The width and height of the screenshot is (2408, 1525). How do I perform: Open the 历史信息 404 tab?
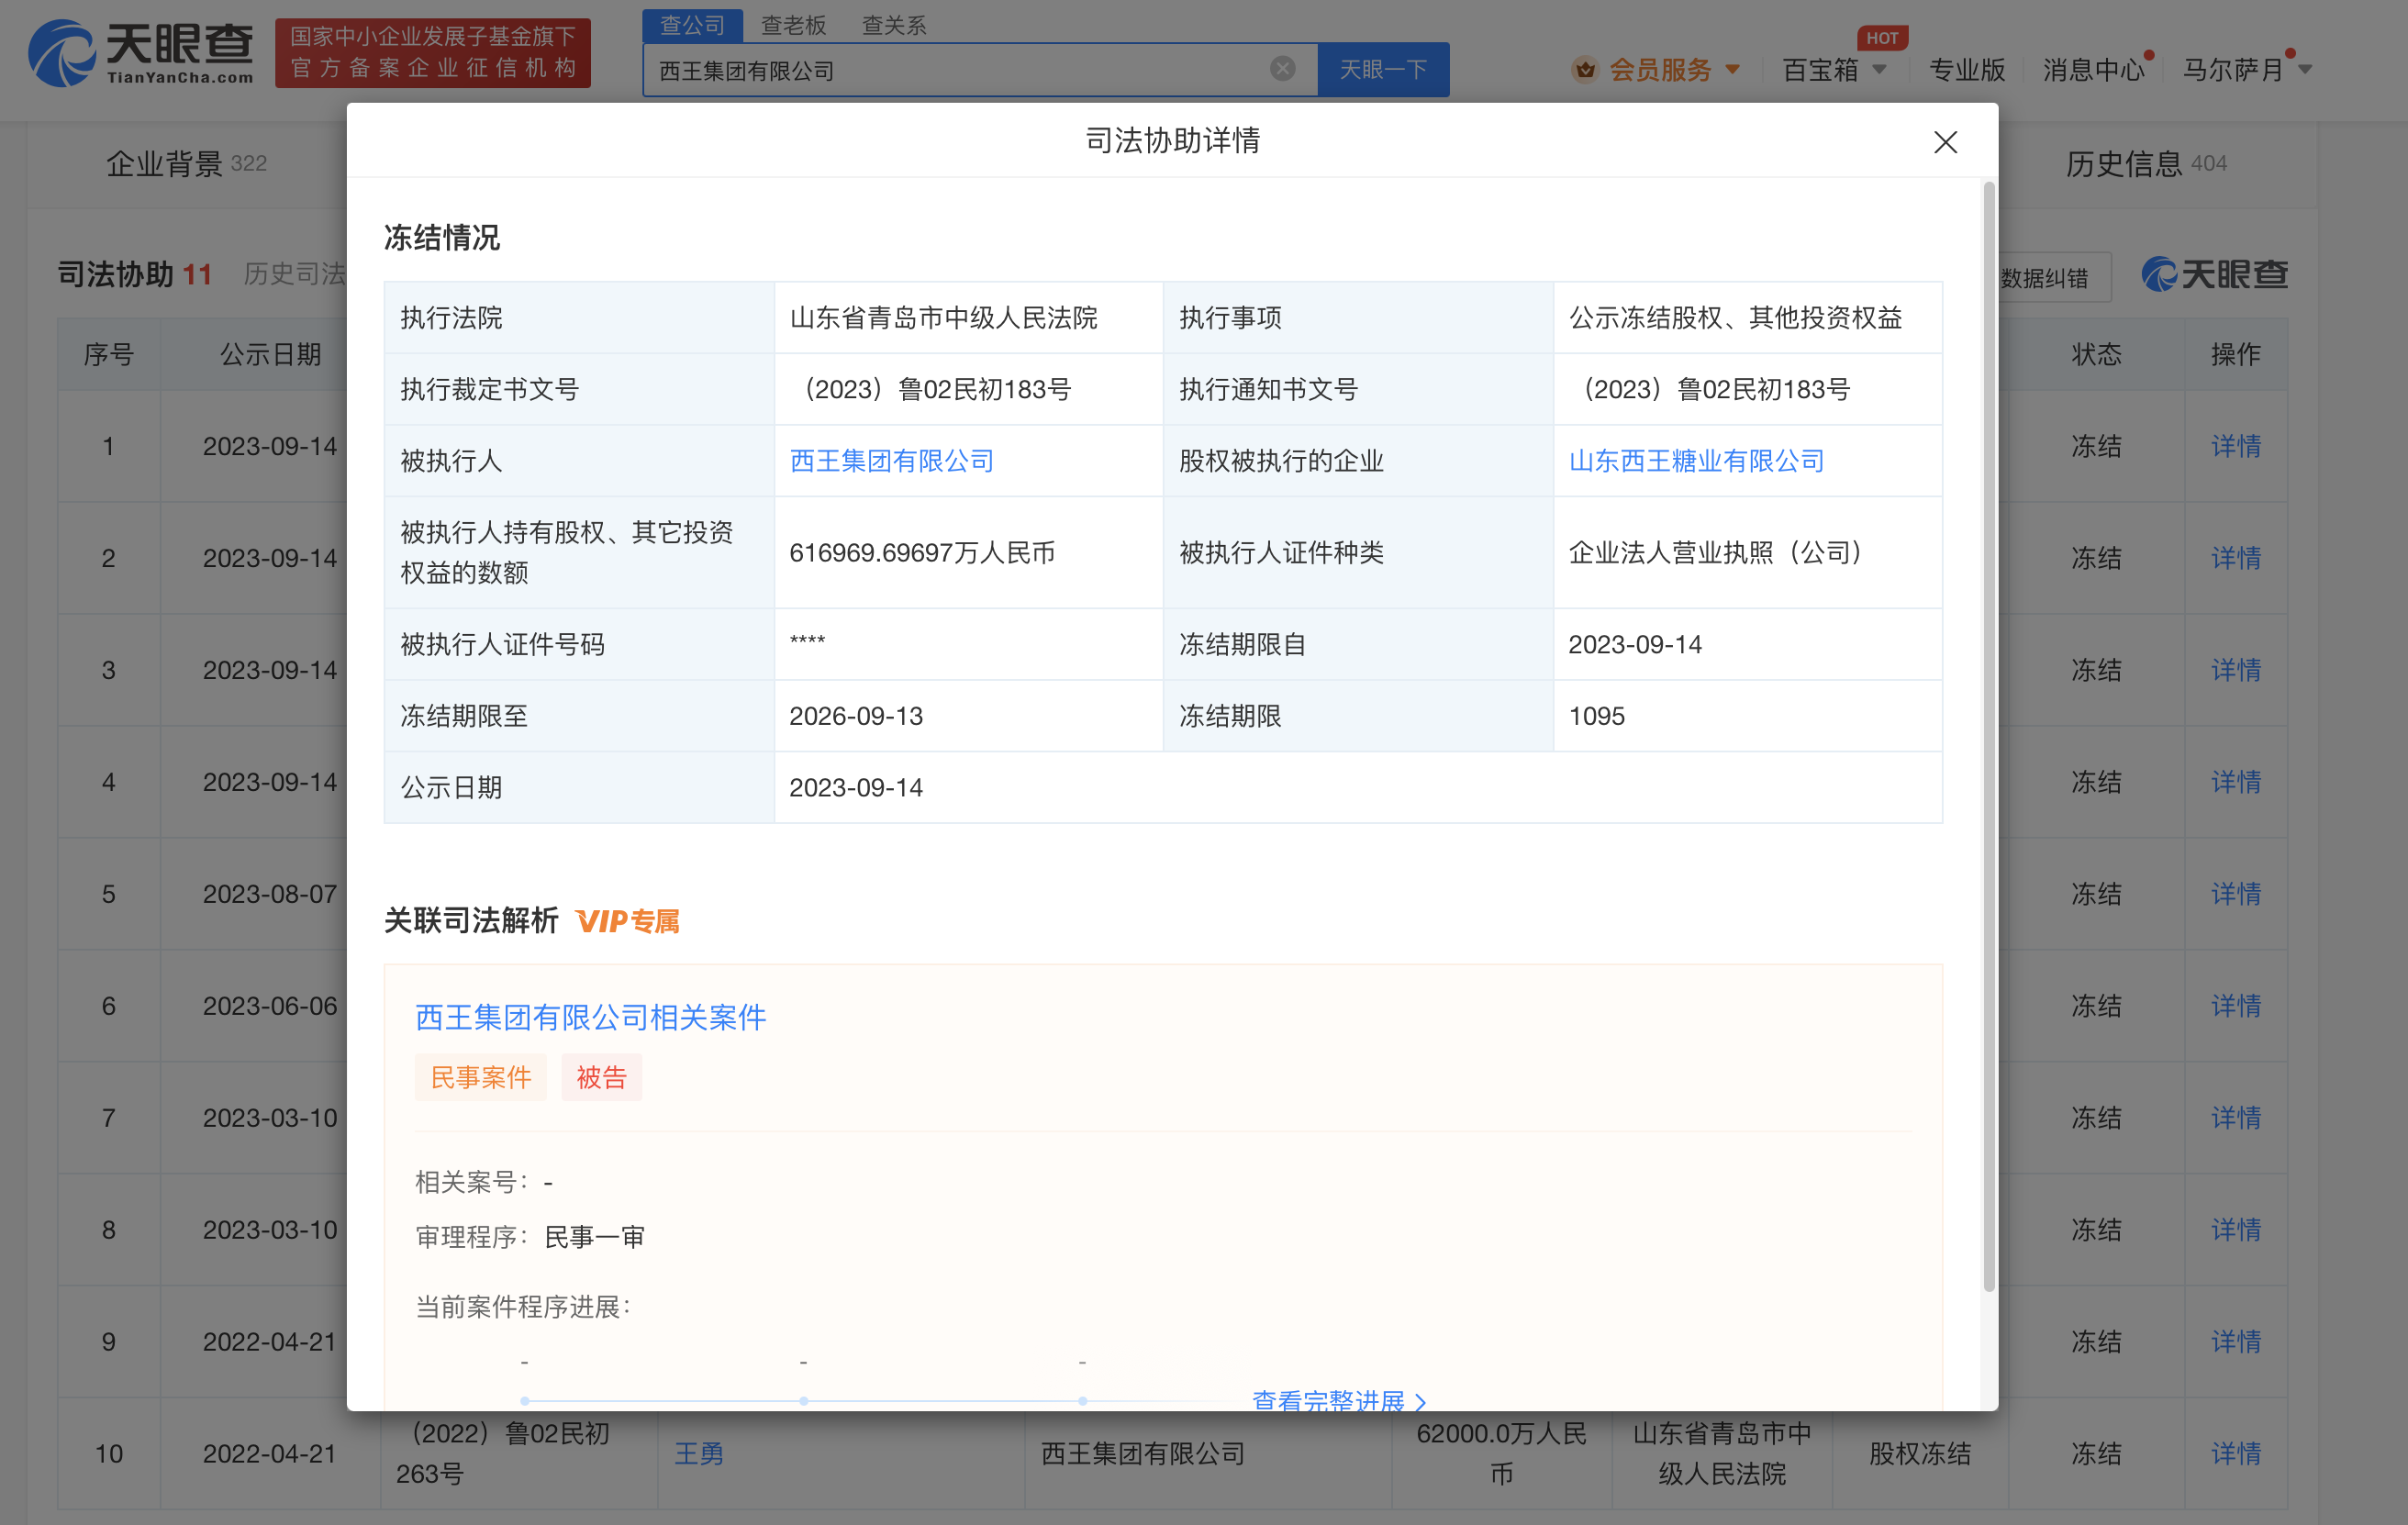pyautogui.click(x=2146, y=163)
